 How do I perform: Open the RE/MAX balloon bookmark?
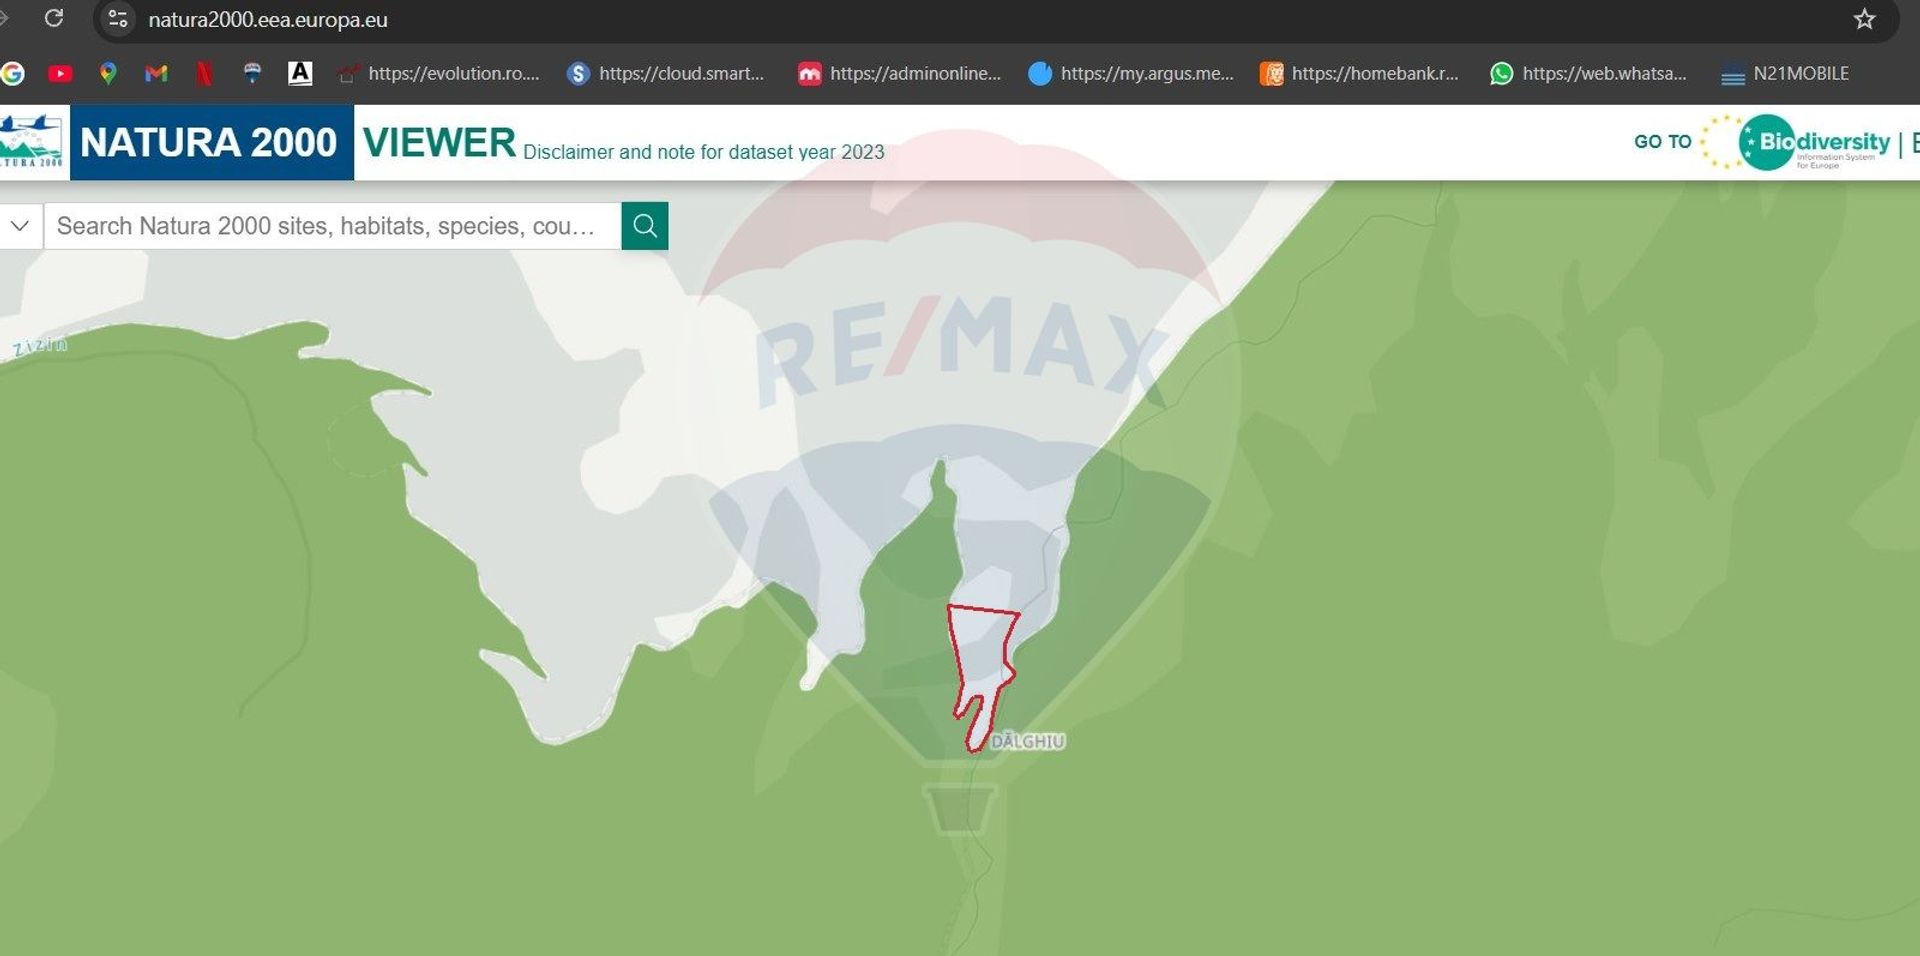[252, 73]
